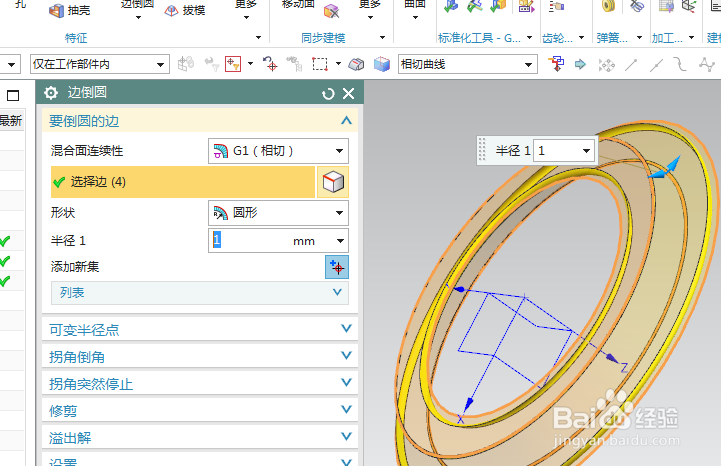Open the mm unit dropdown arrow

[340, 241]
